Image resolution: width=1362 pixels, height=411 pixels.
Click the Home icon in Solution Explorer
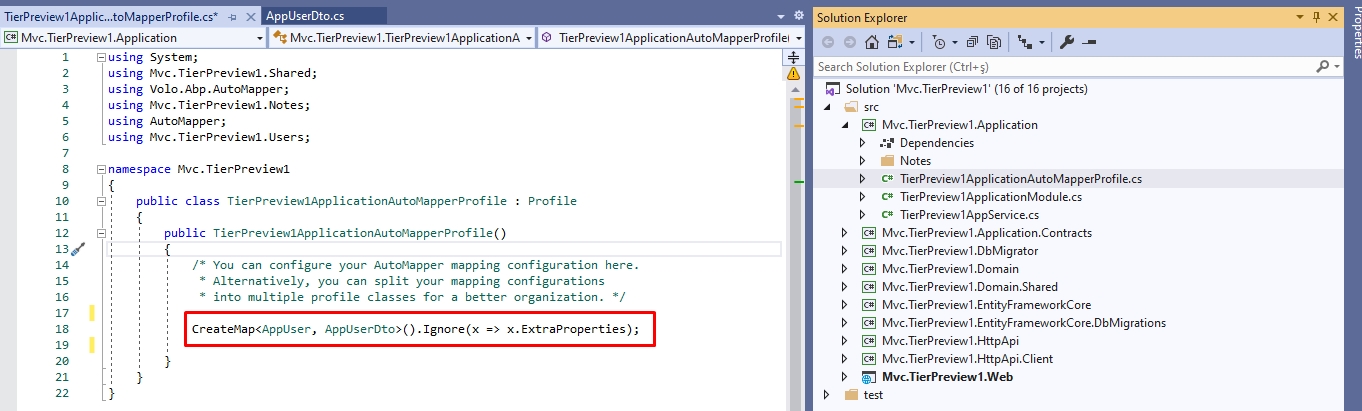871,42
